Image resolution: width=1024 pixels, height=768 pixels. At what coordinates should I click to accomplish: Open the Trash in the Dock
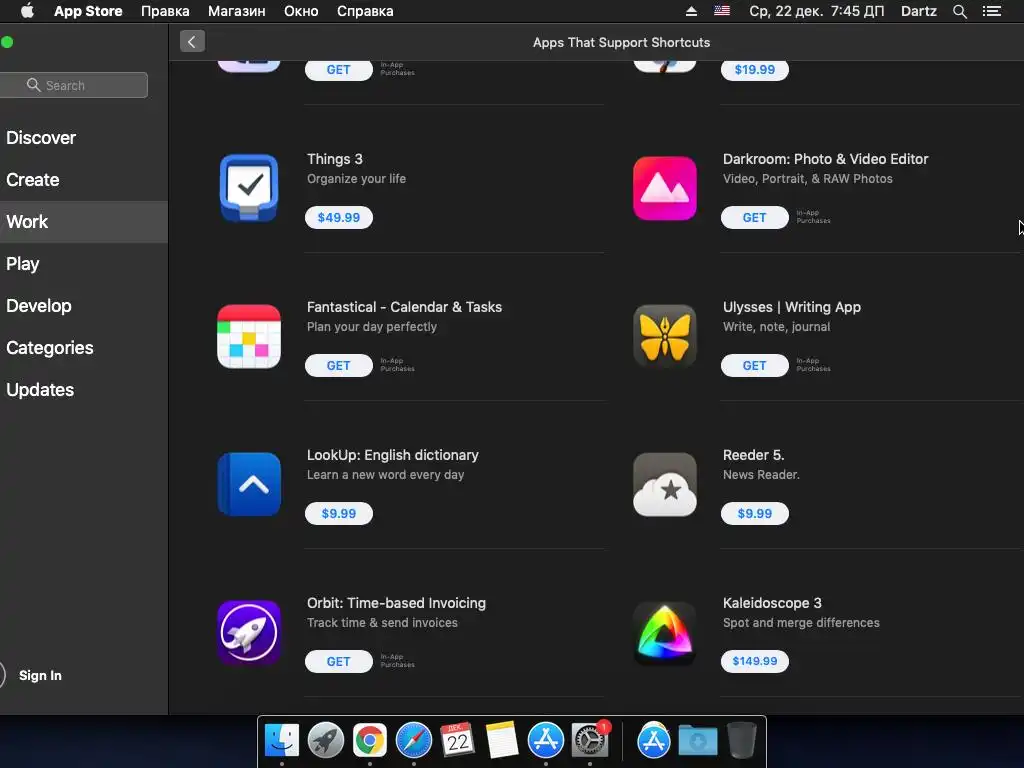741,740
